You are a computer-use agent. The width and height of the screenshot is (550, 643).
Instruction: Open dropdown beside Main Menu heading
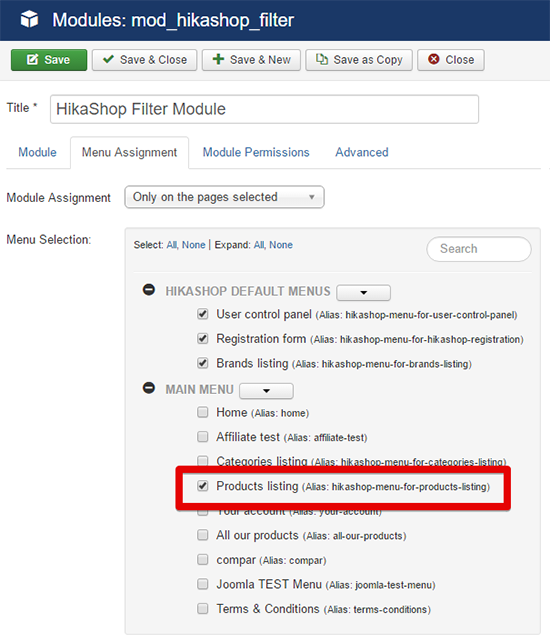(x=266, y=391)
